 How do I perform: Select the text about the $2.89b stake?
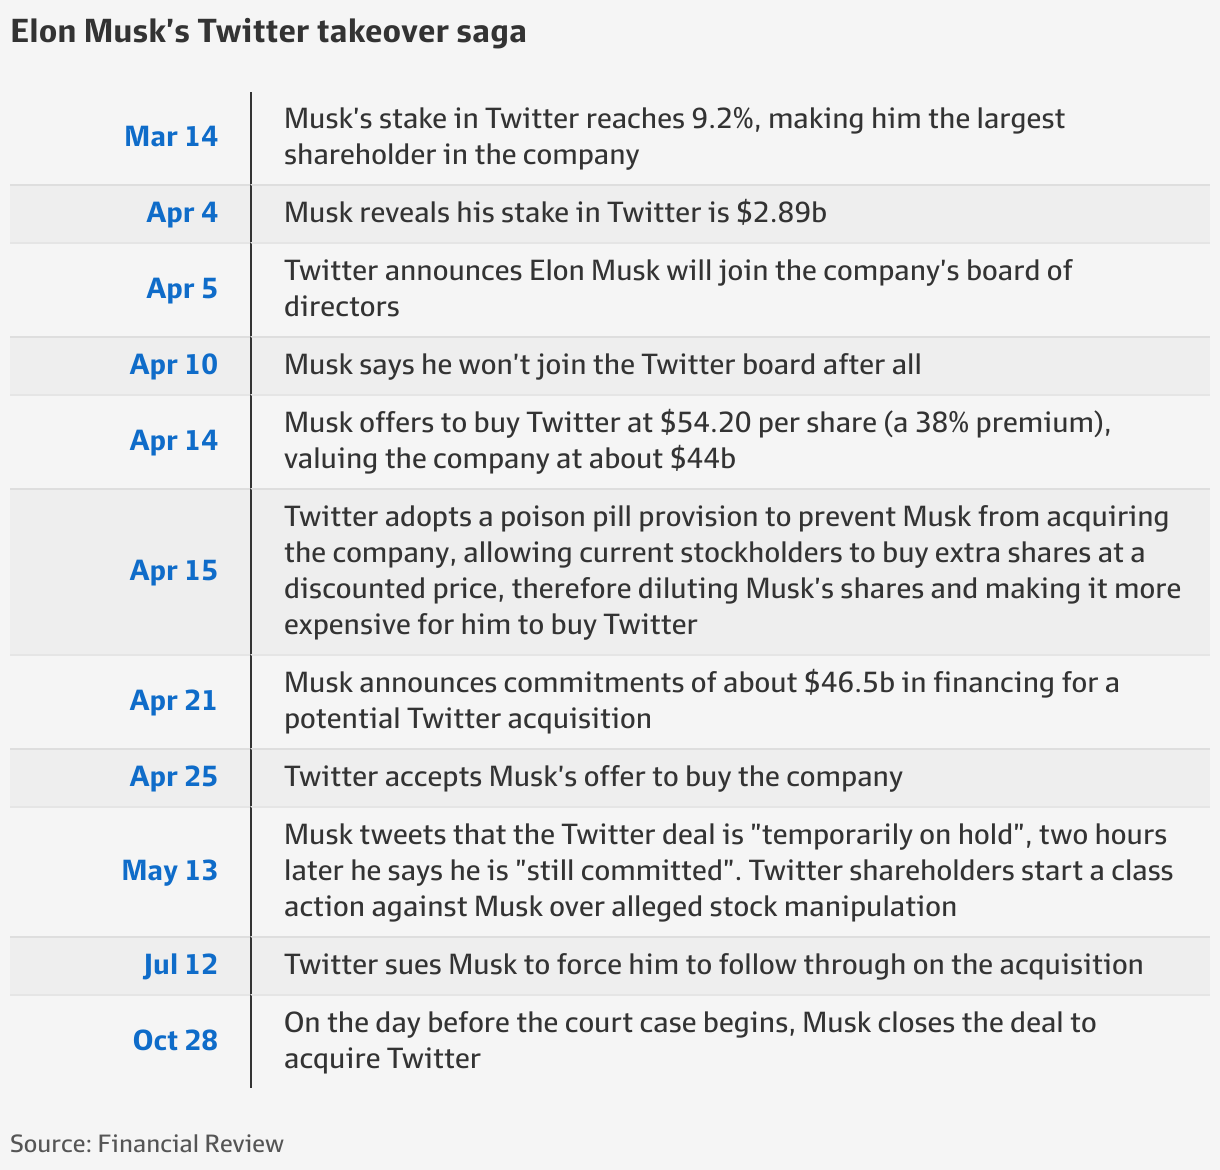(556, 212)
